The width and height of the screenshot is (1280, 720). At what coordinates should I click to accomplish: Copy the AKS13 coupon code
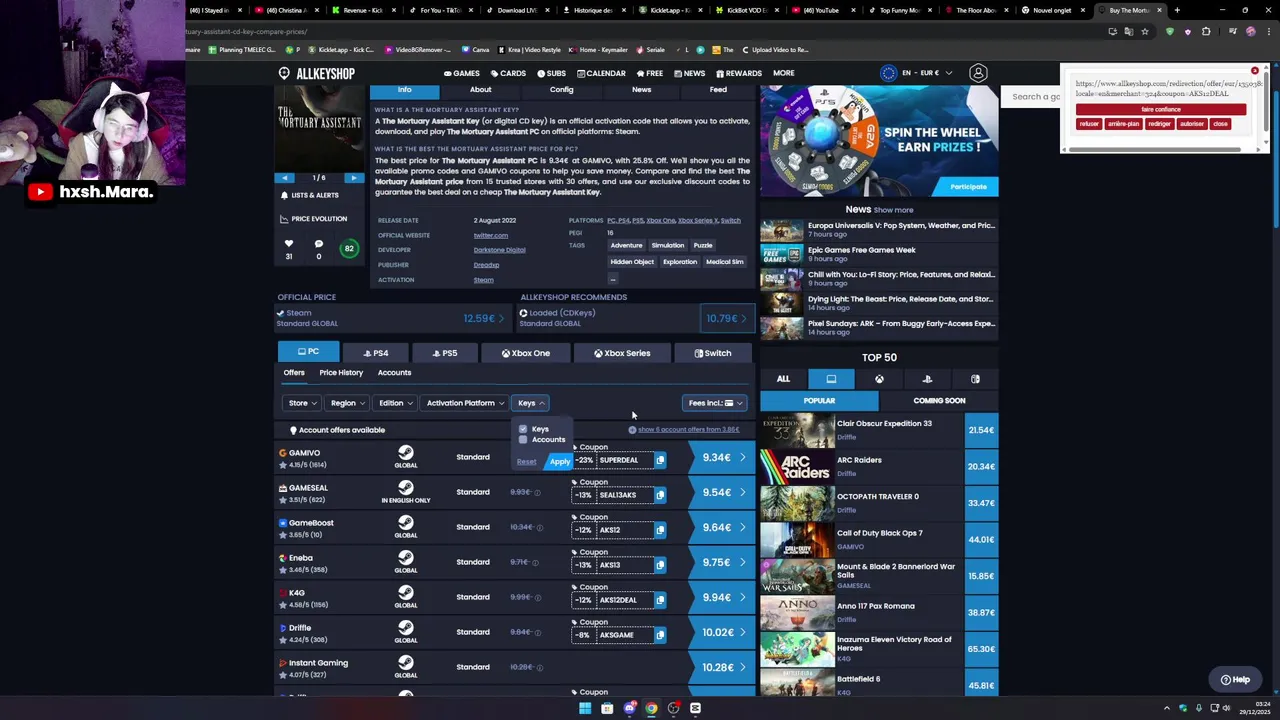click(660, 565)
